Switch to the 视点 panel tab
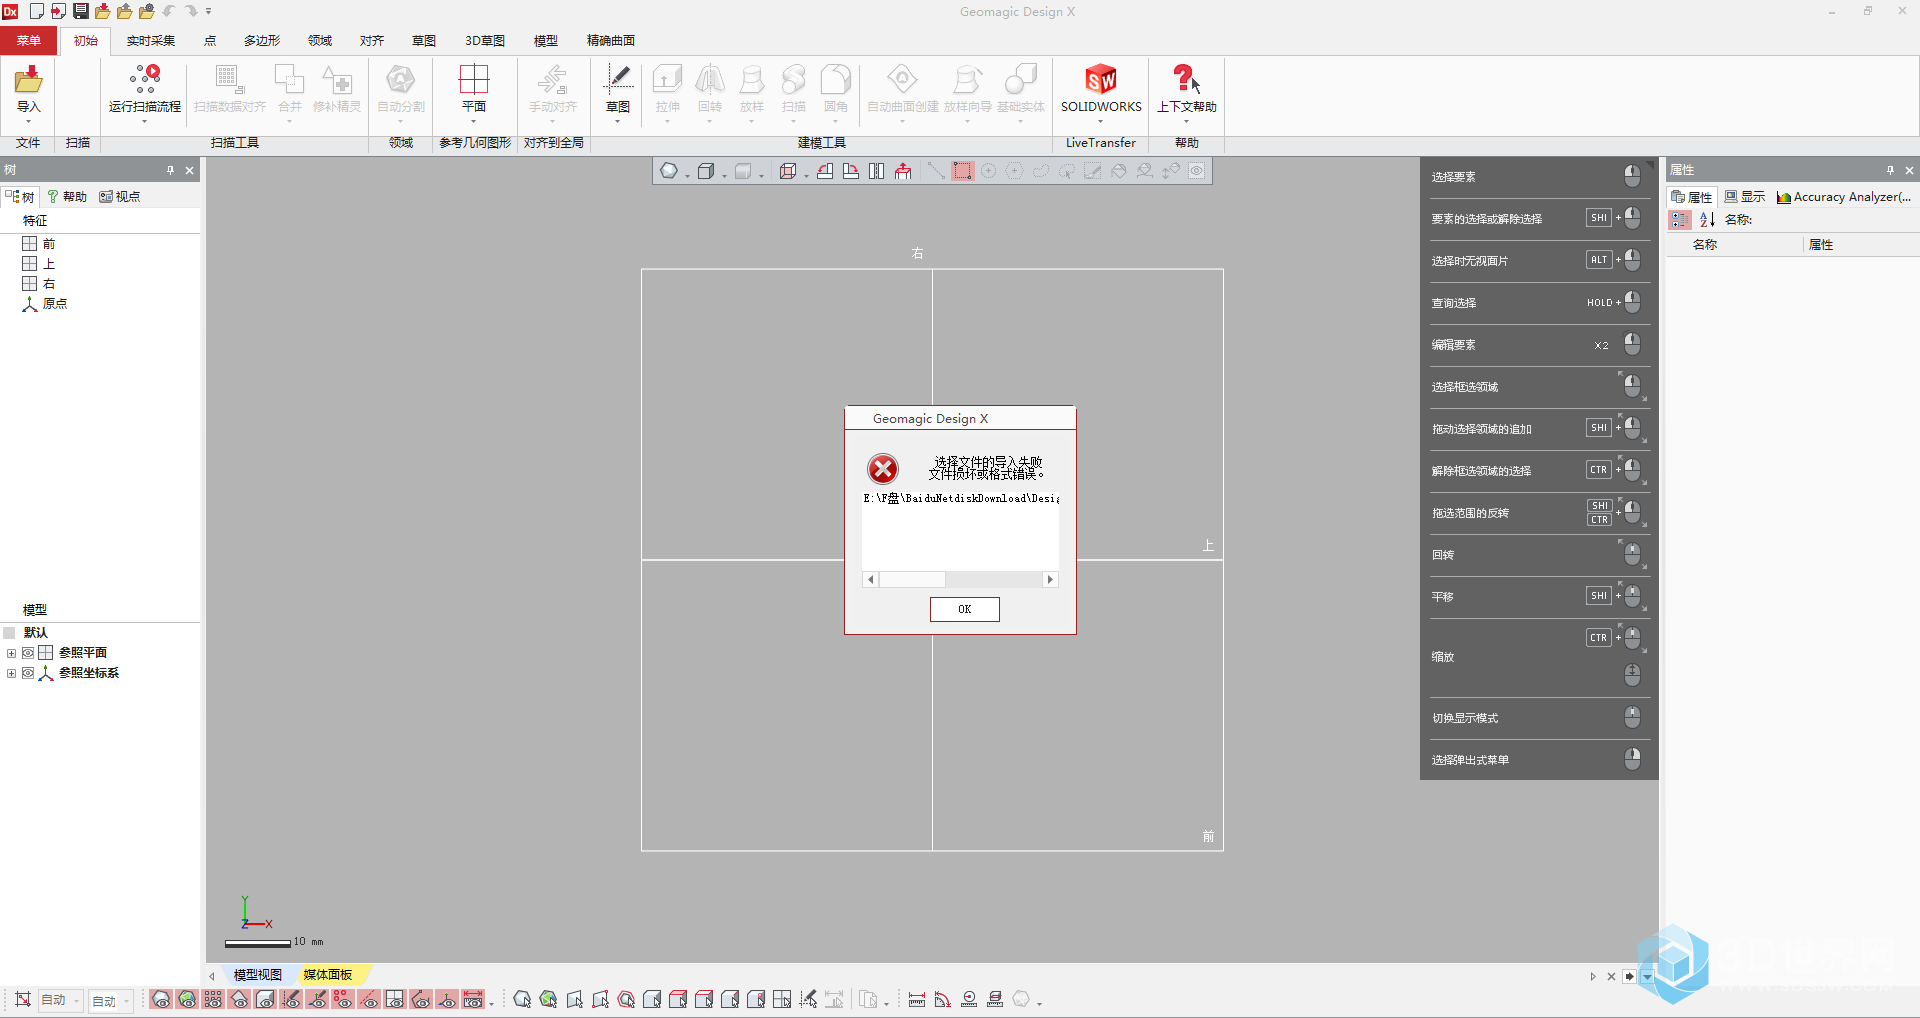The height and width of the screenshot is (1018, 1920). coord(121,197)
